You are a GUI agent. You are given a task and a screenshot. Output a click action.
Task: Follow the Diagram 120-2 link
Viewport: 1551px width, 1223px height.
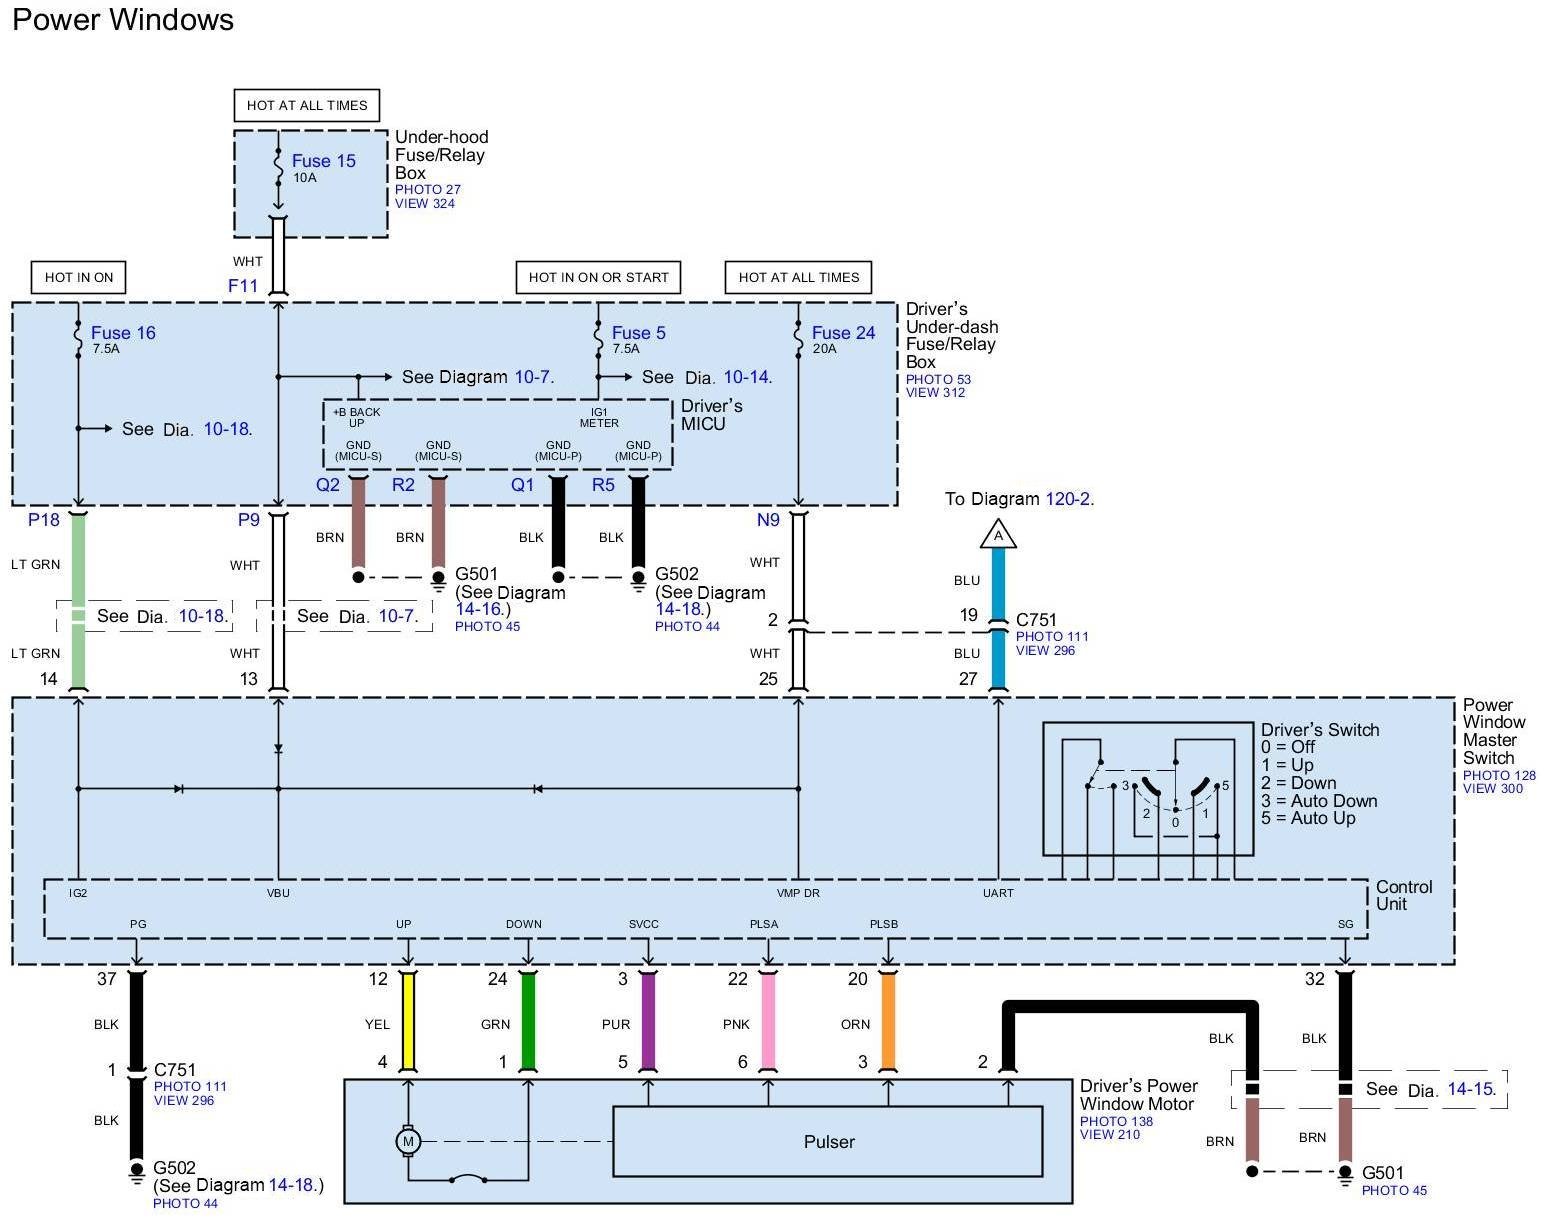(1068, 498)
